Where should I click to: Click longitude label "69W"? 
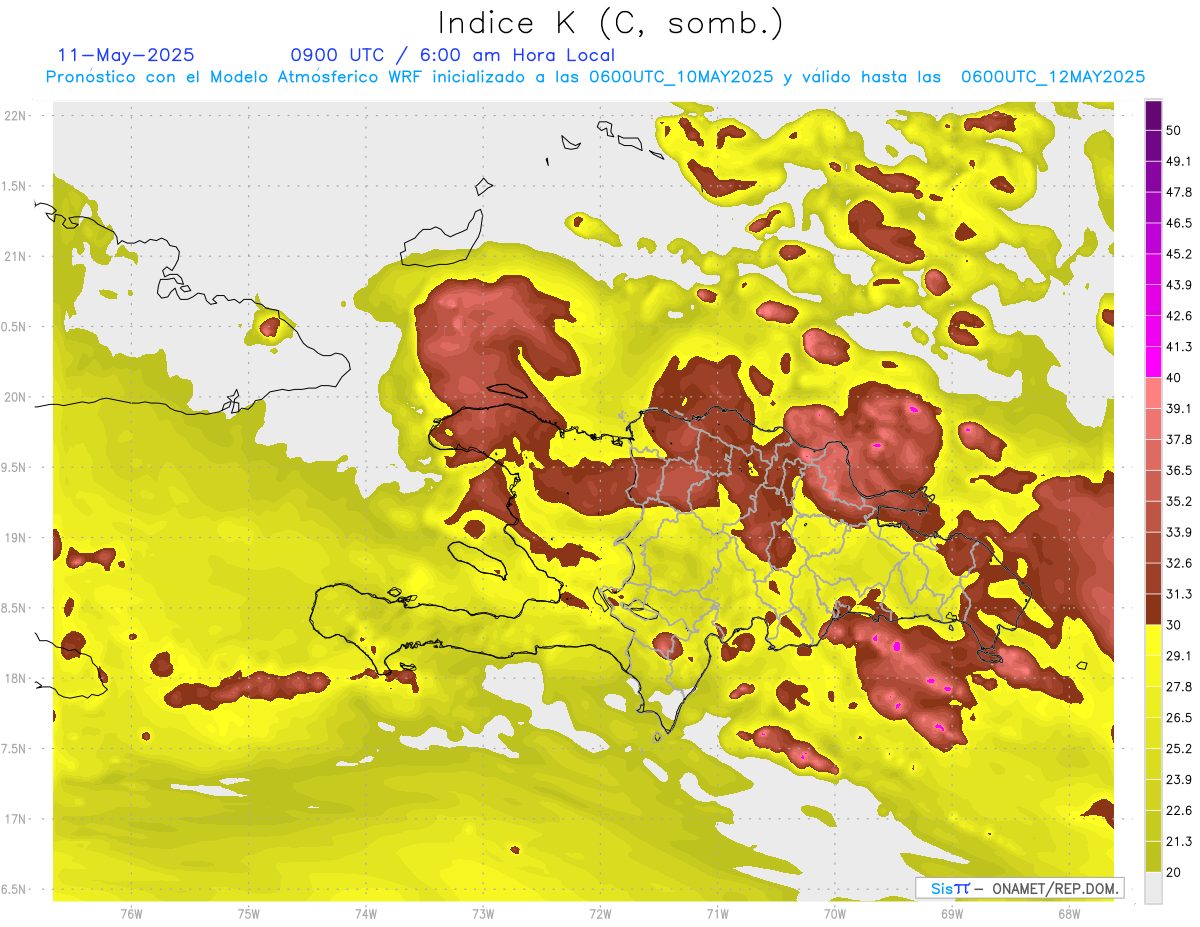point(952,913)
